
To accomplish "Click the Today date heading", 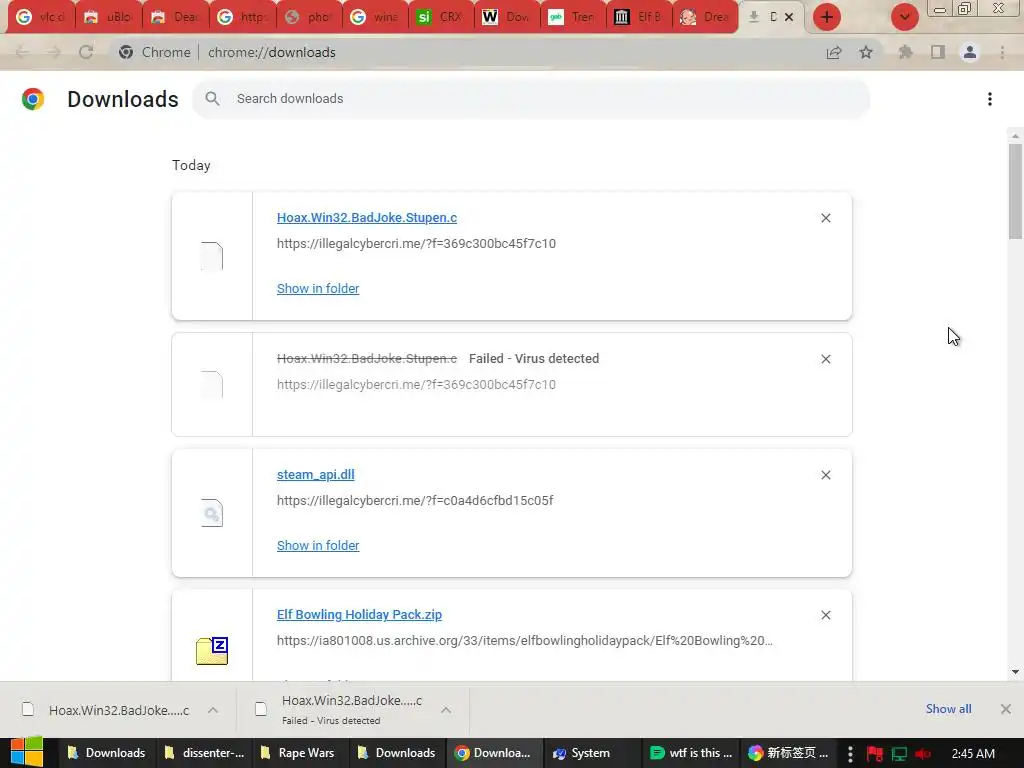I will pyautogui.click(x=191, y=165).
